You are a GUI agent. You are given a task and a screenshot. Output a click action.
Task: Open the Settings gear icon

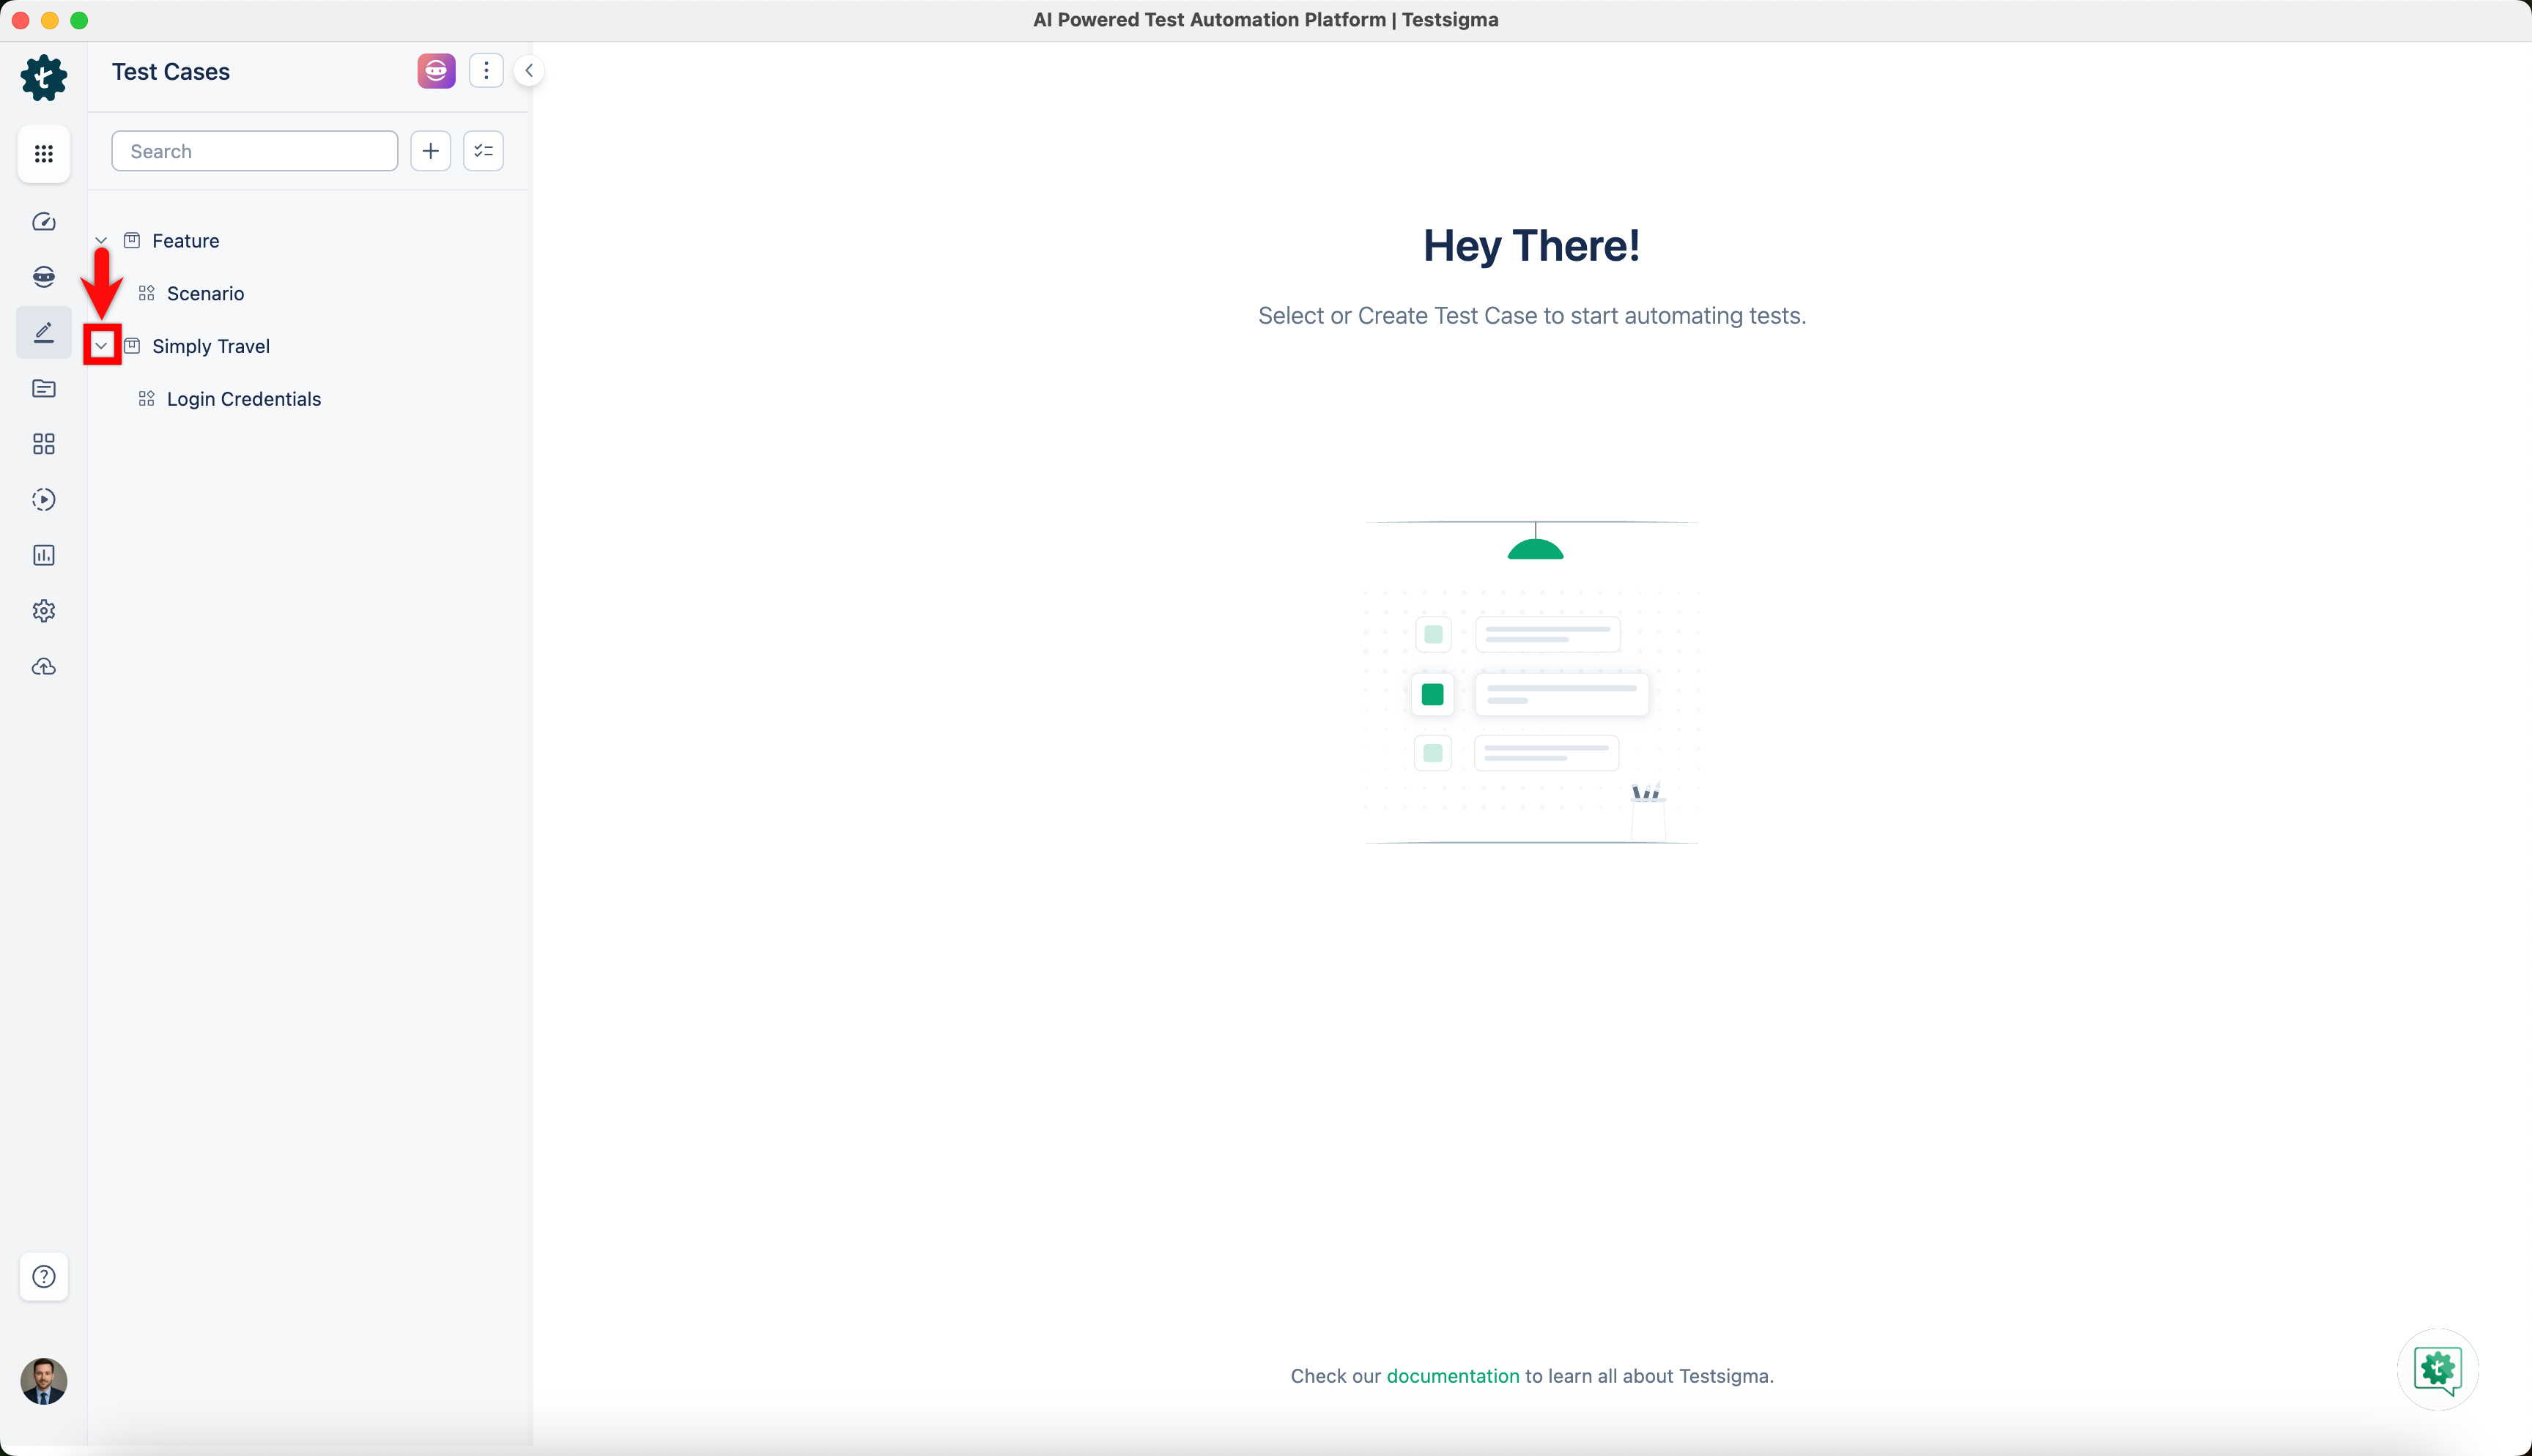pyautogui.click(x=43, y=611)
